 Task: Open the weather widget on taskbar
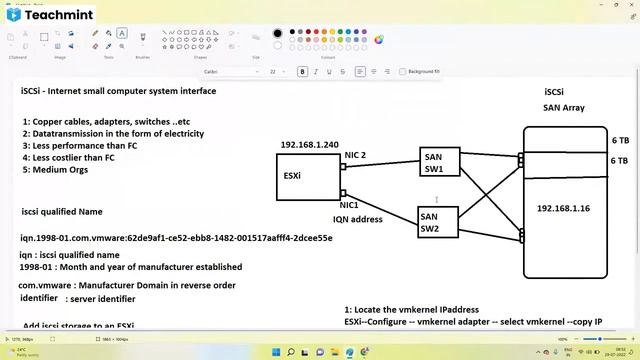coord(22,352)
